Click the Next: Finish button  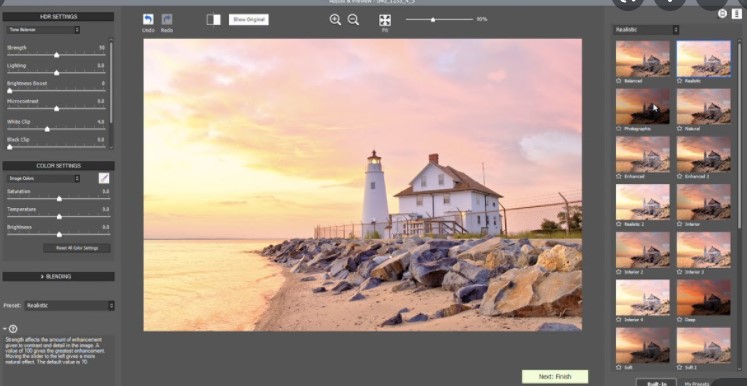tap(555, 376)
